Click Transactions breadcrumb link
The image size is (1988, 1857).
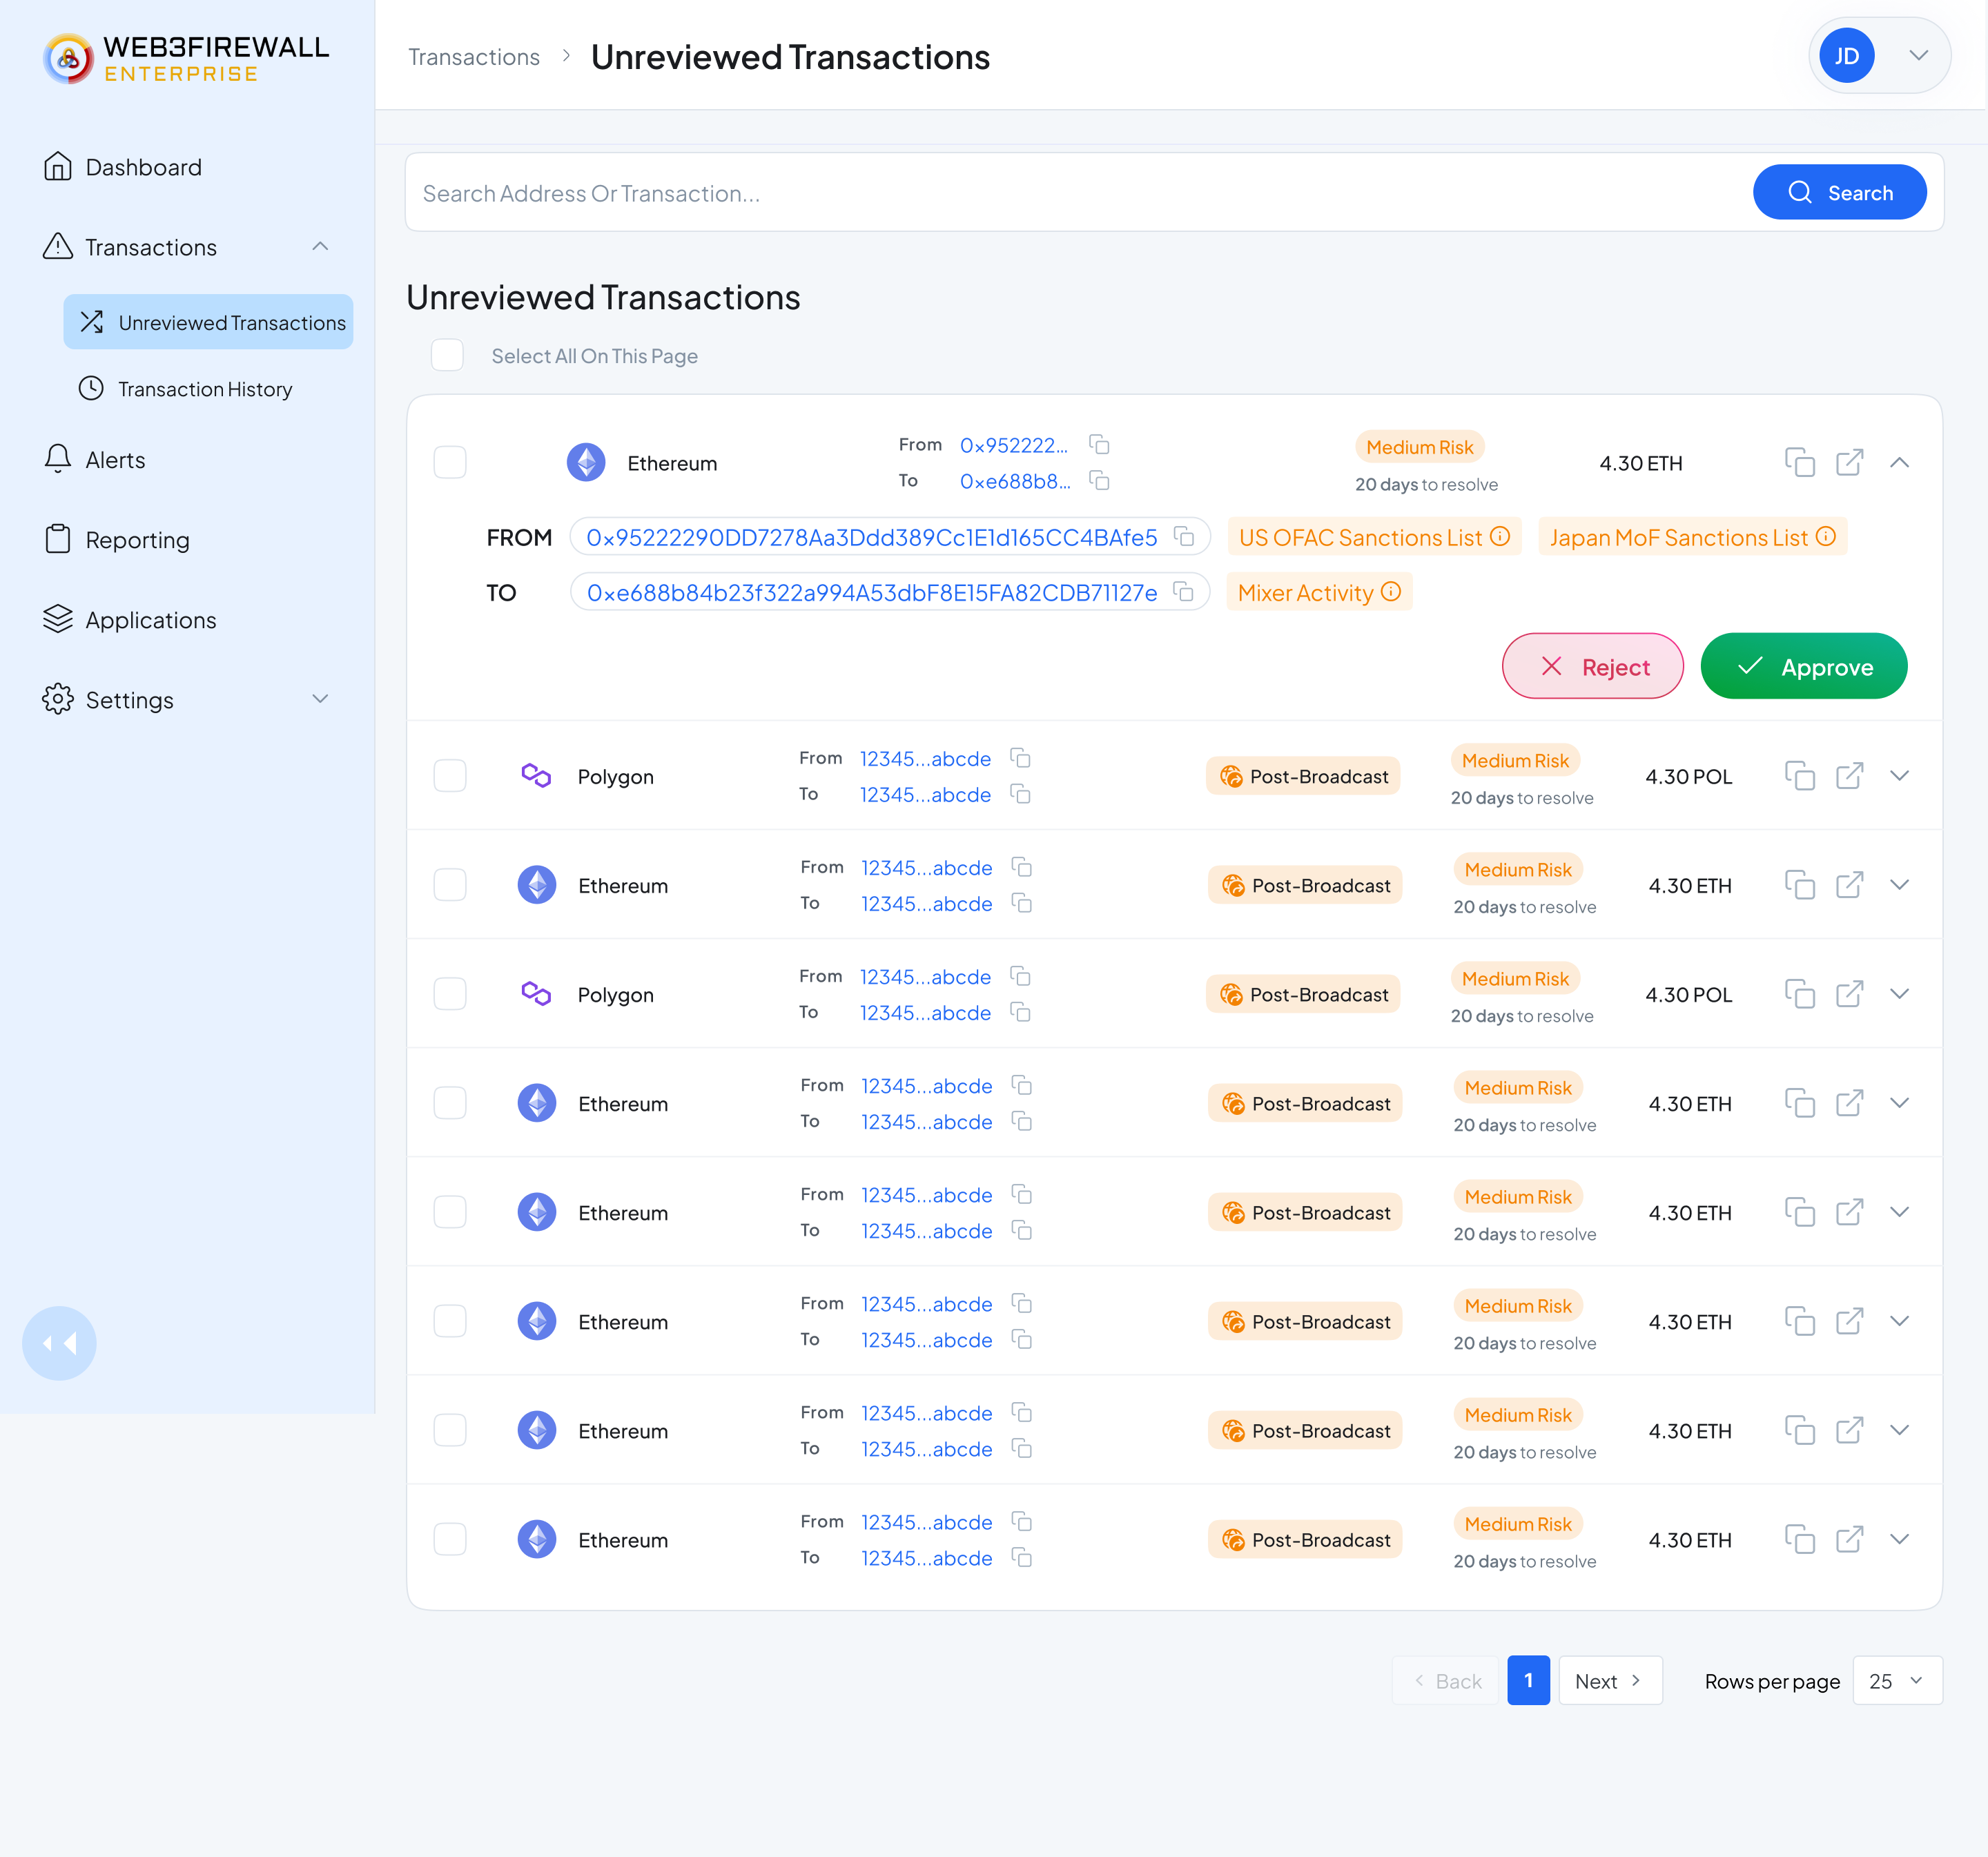474,57
